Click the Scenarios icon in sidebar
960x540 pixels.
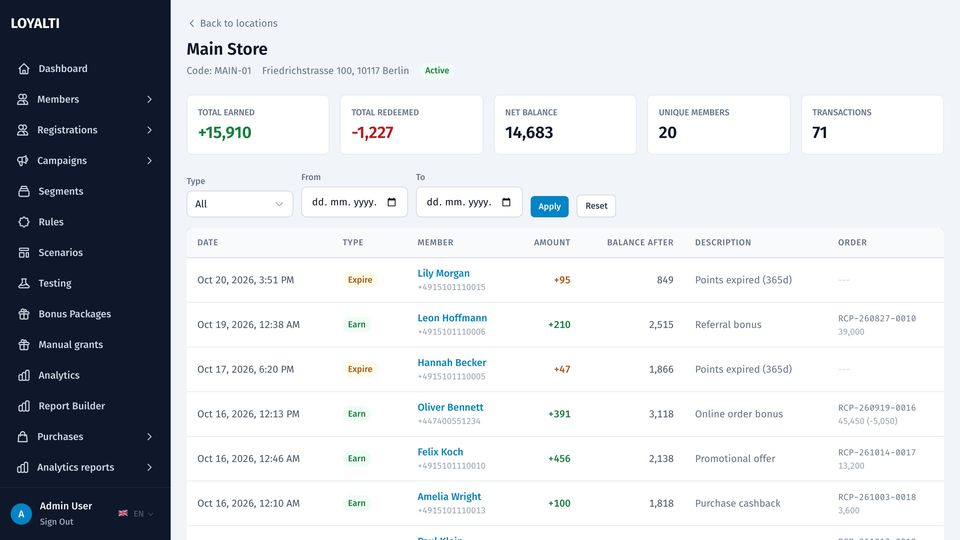pyautogui.click(x=24, y=252)
